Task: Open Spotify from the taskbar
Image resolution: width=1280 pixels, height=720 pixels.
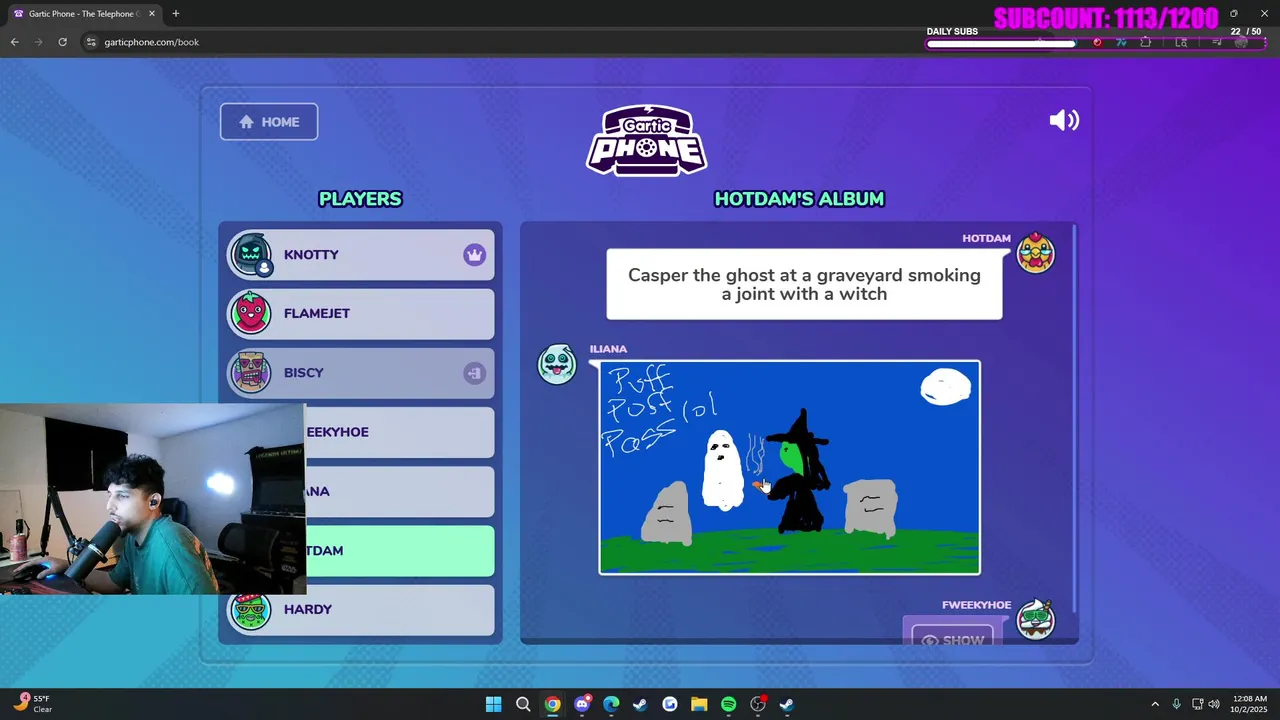Action: pos(728,704)
